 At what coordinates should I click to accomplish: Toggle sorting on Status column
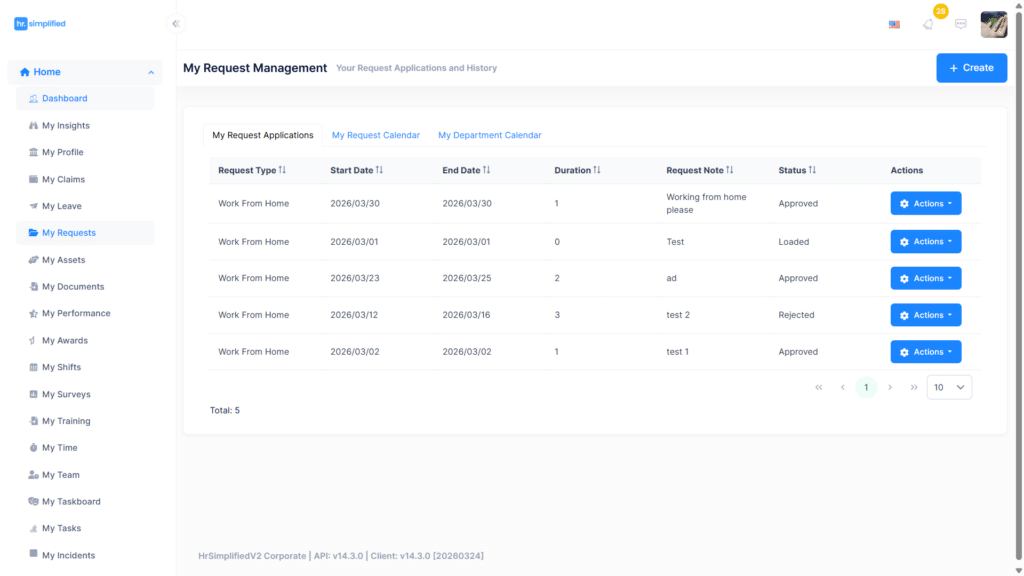click(812, 170)
